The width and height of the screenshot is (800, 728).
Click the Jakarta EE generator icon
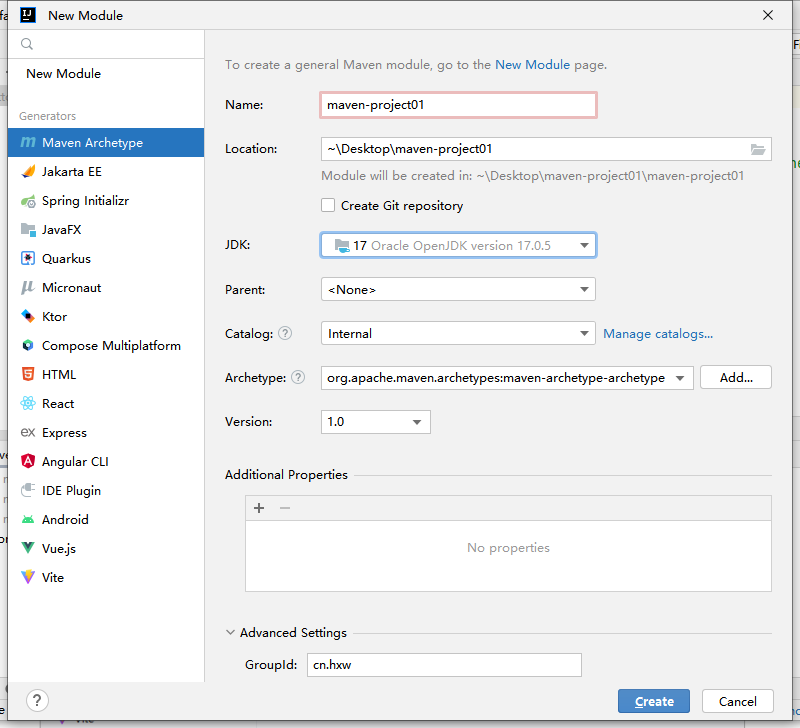(28, 172)
